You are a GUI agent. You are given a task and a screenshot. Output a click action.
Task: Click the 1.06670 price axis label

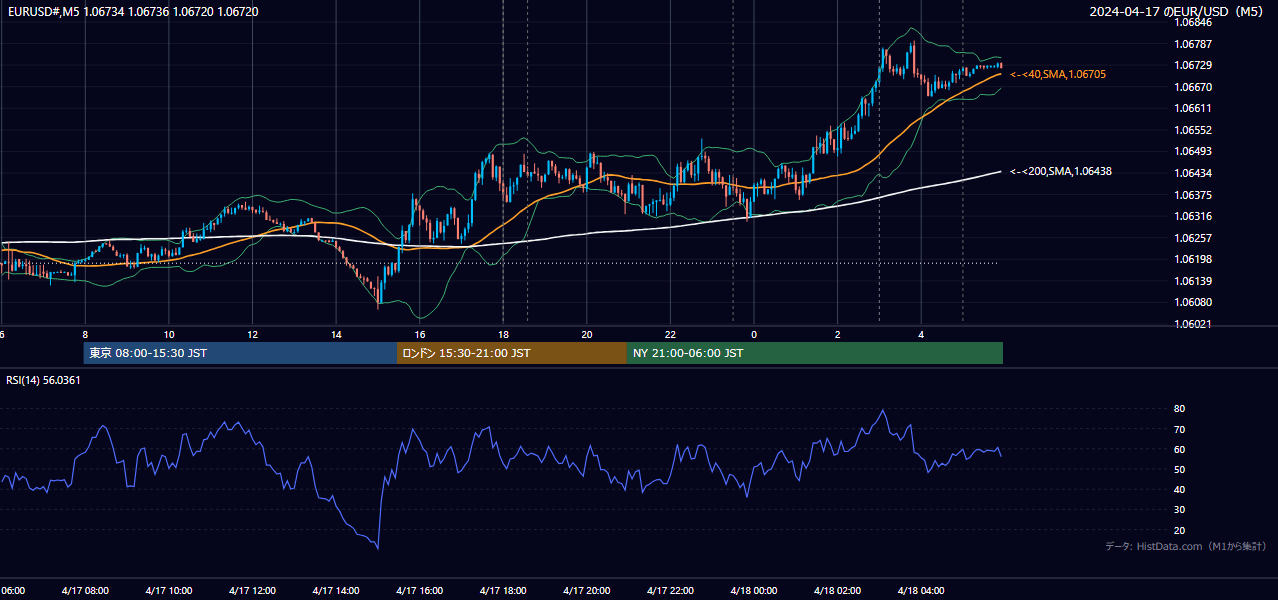point(1193,87)
